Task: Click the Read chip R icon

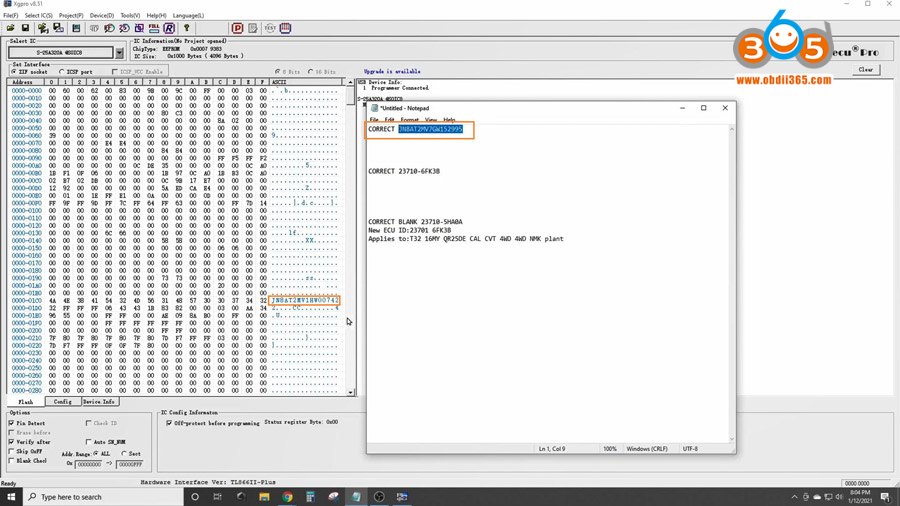Action: (169, 28)
